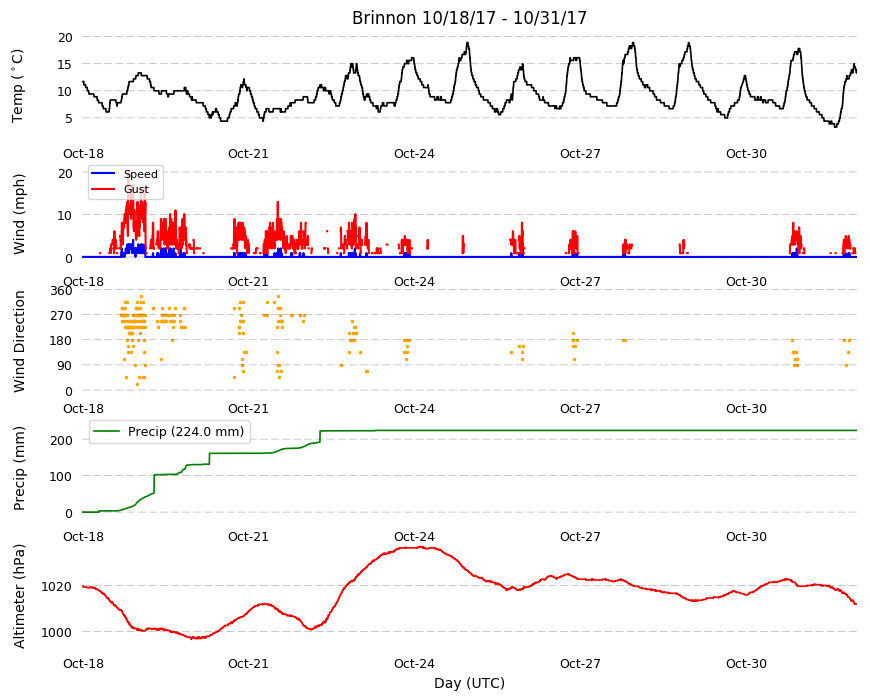Image resolution: width=870 pixels, height=700 pixels.
Task: Click the Day (UTC) x-axis label
Action: pos(469,683)
